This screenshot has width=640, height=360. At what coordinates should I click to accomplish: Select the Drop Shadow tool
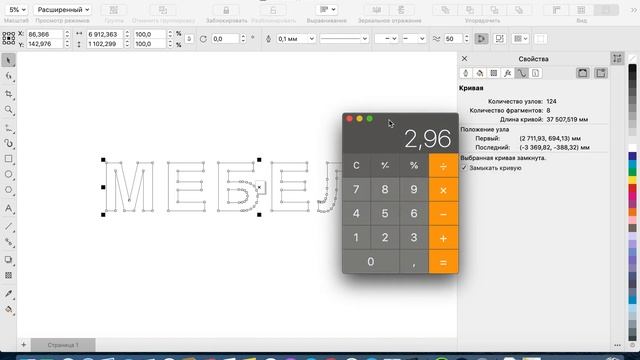pyautogui.click(x=9, y=260)
